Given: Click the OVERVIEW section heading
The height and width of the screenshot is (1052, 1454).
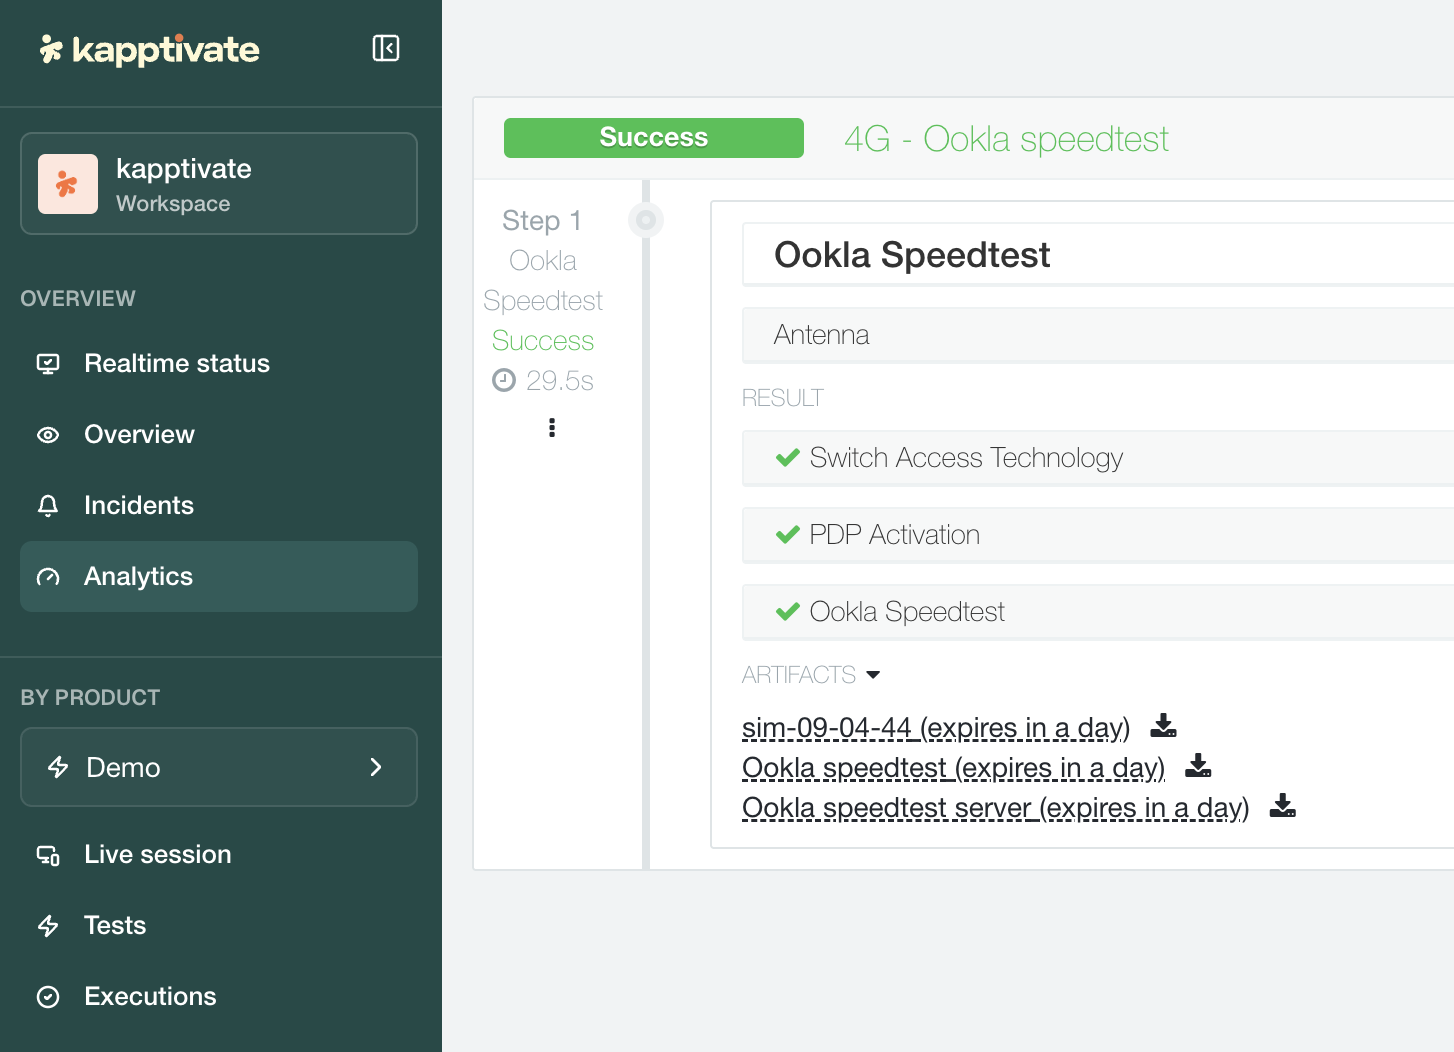Looking at the screenshot, I should coord(78,298).
